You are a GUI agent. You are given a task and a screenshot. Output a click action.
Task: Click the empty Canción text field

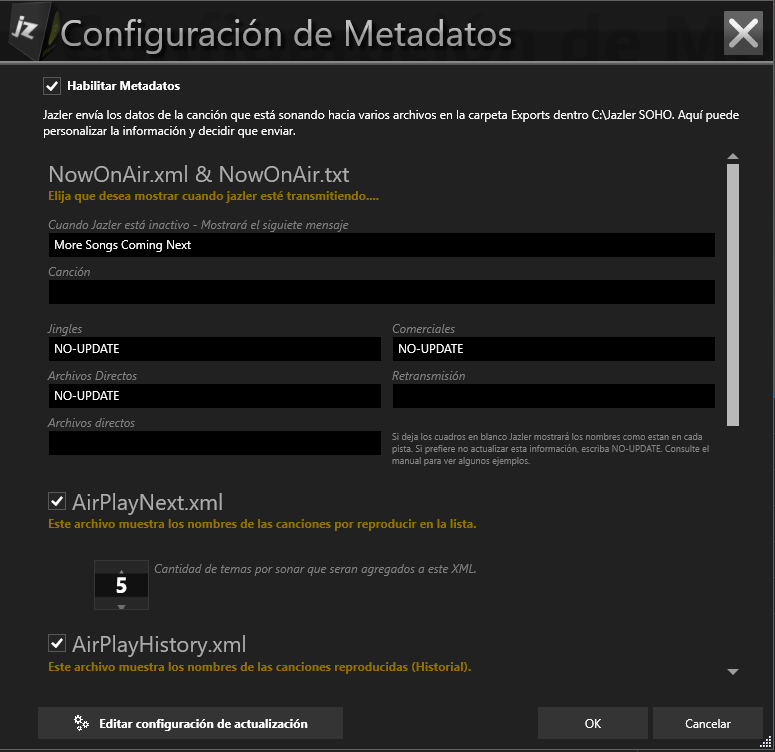point(381,292)
